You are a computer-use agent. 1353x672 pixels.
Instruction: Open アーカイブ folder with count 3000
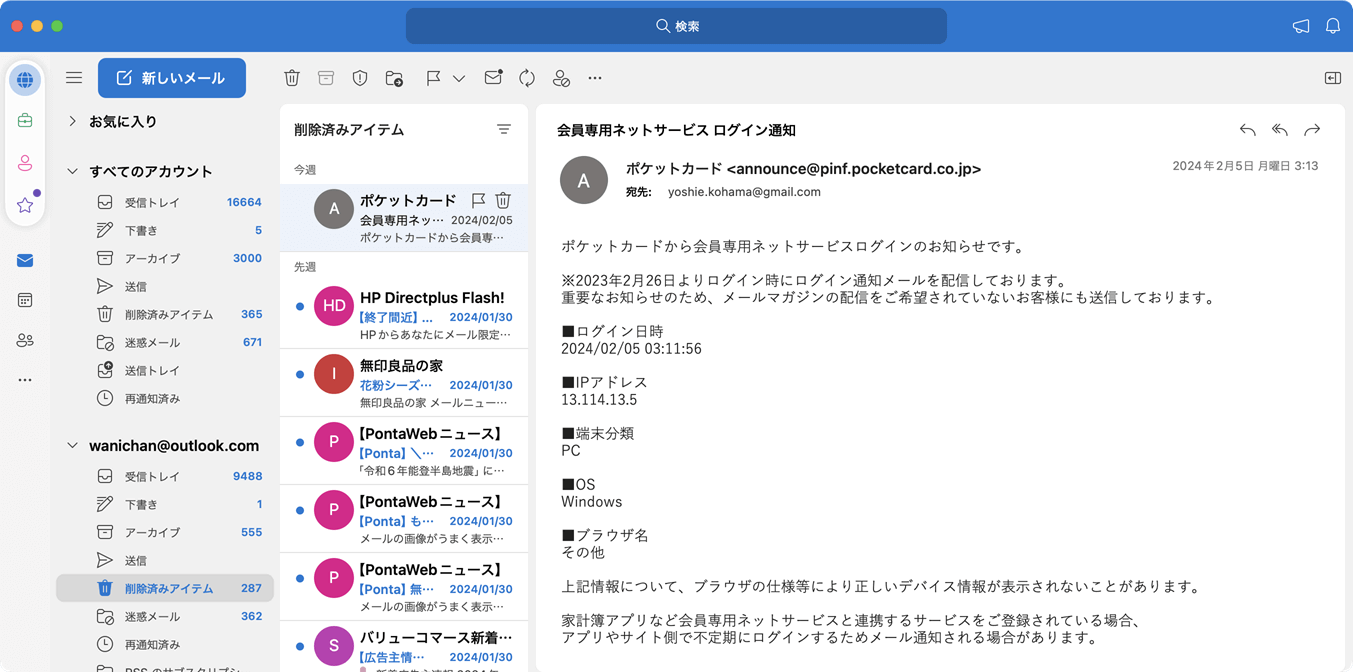click(x=165, y=258)
